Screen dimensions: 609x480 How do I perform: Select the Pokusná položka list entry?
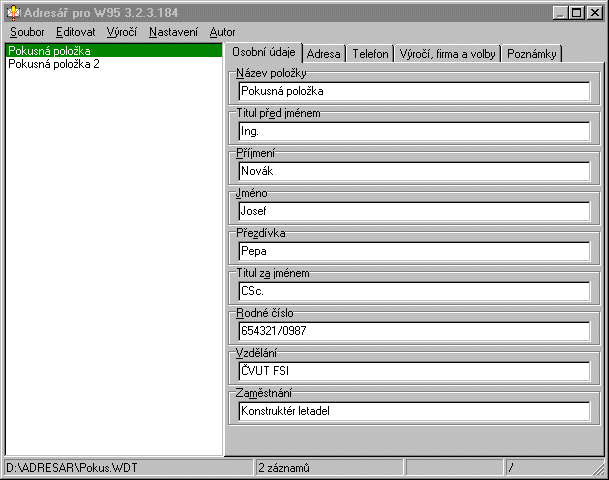pyautogui.click(x=114, y=51)
